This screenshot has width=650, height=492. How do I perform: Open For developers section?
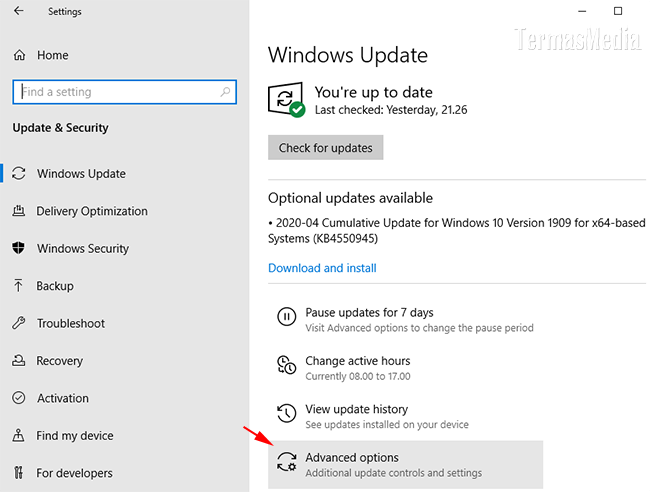coord(74,473)
